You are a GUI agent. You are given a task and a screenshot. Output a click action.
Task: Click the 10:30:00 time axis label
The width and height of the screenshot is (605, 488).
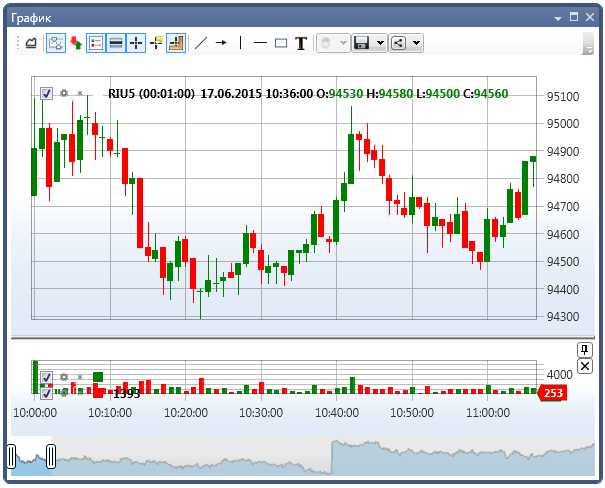261,413
